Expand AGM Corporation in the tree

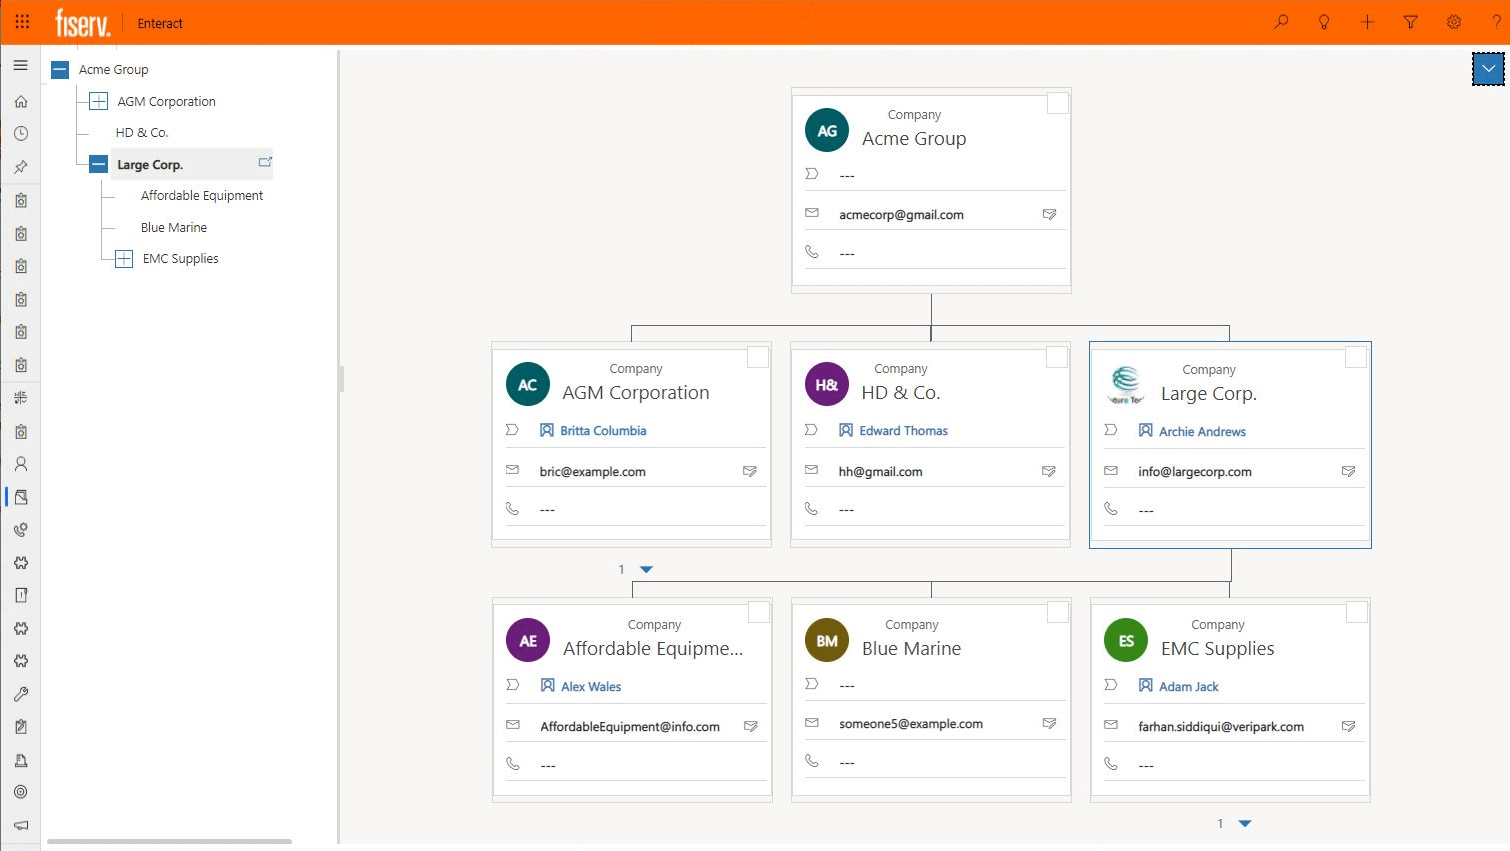coord(97,100)
